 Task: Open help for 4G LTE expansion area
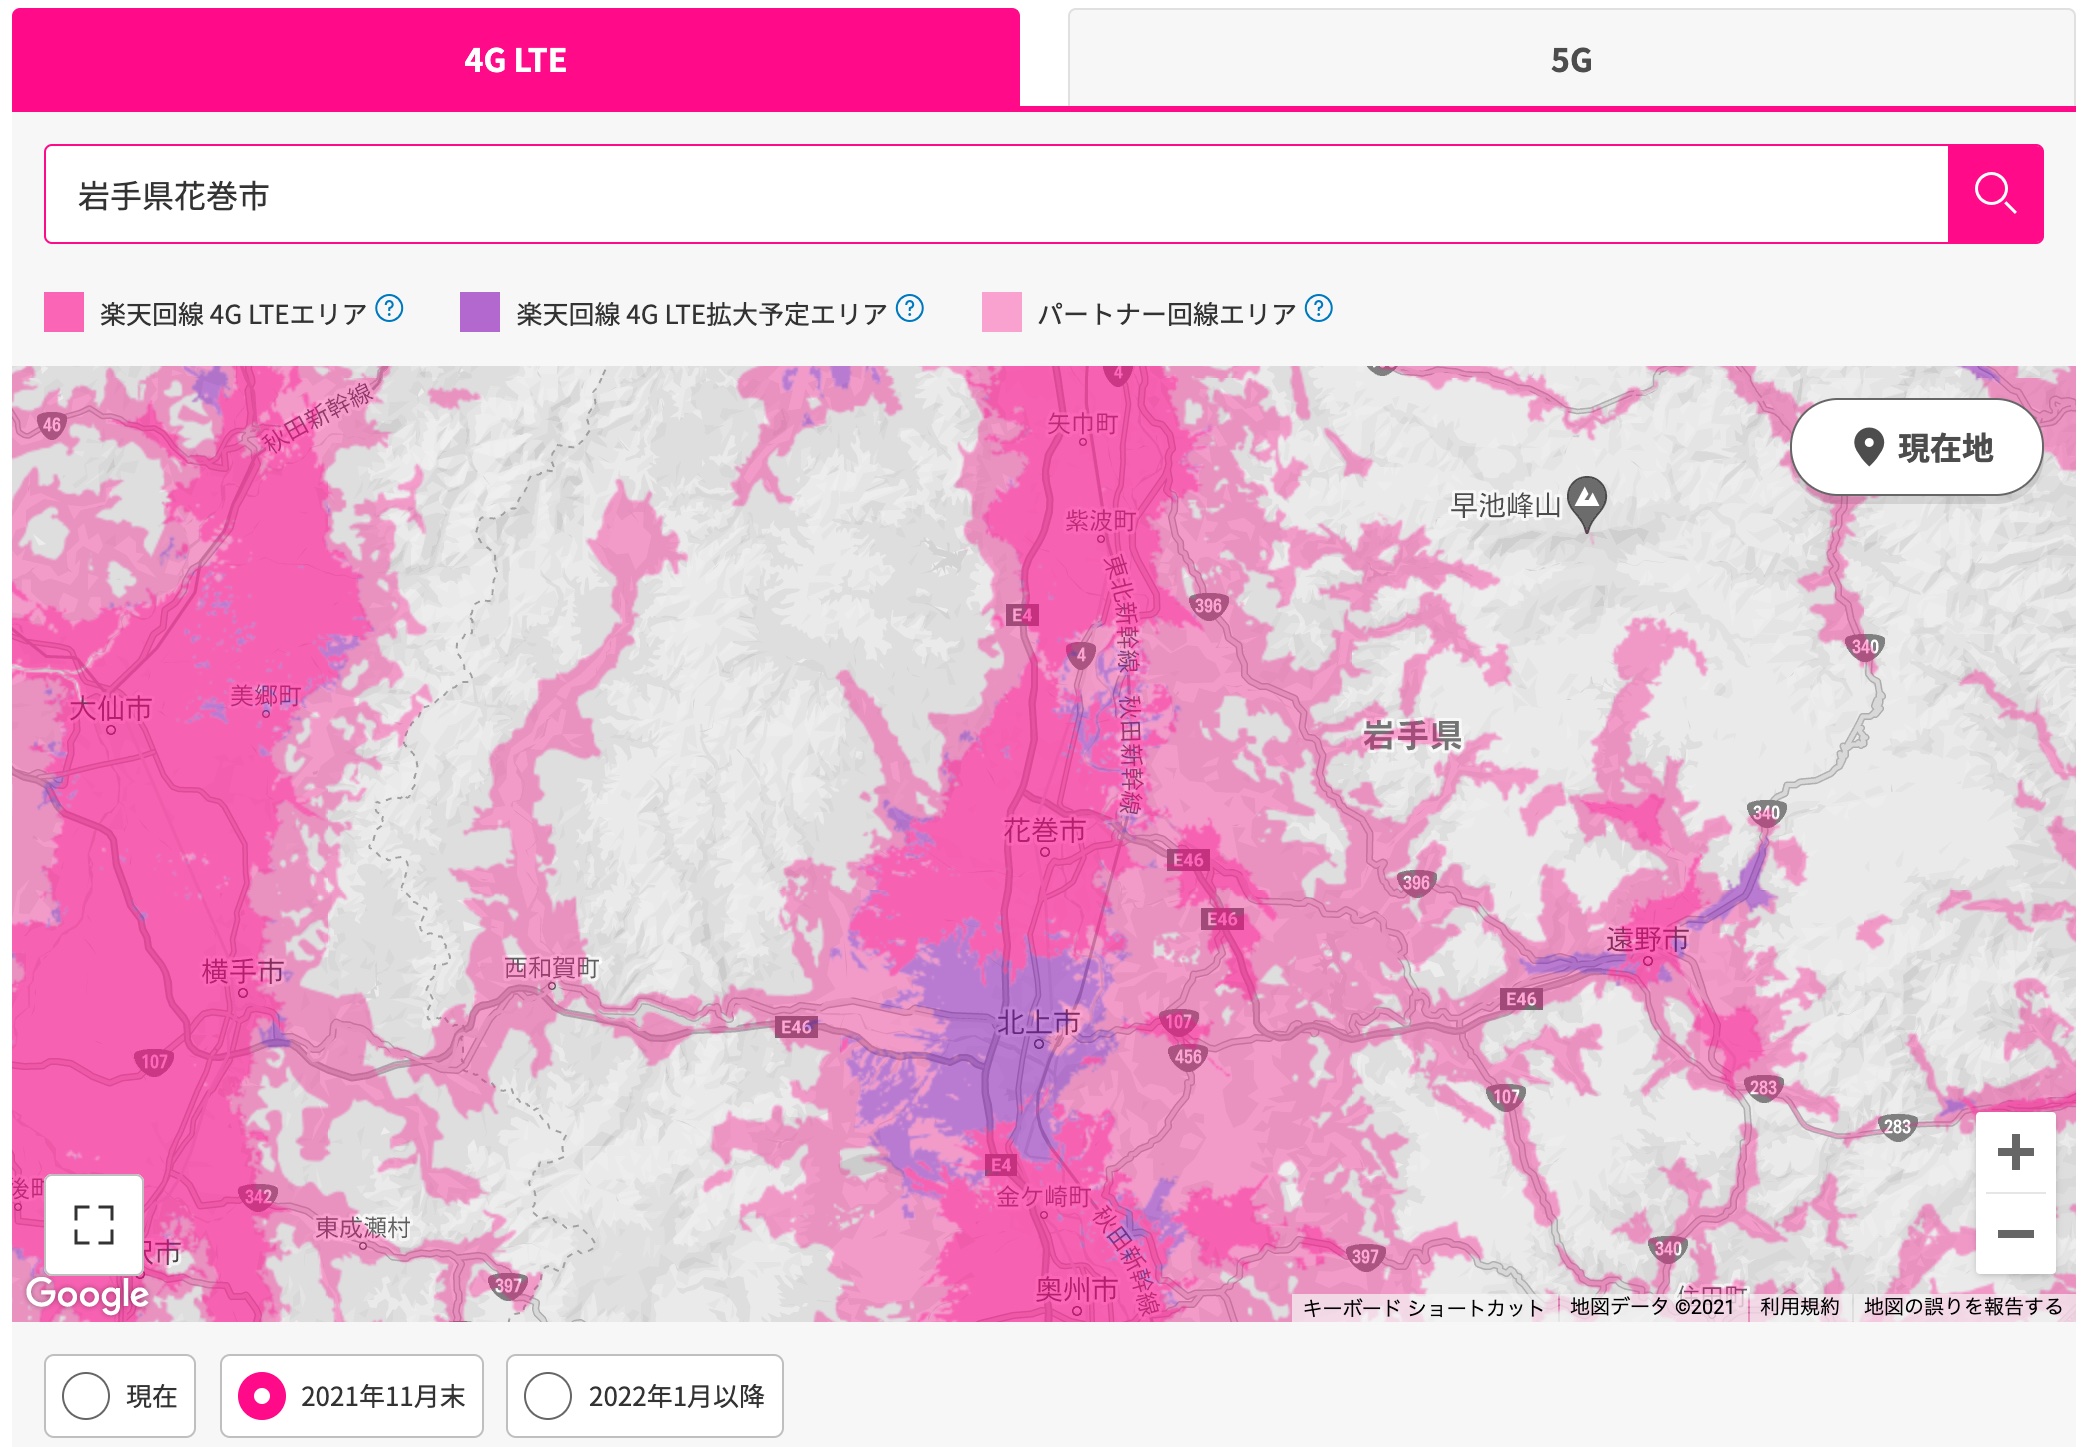point(909,309)
